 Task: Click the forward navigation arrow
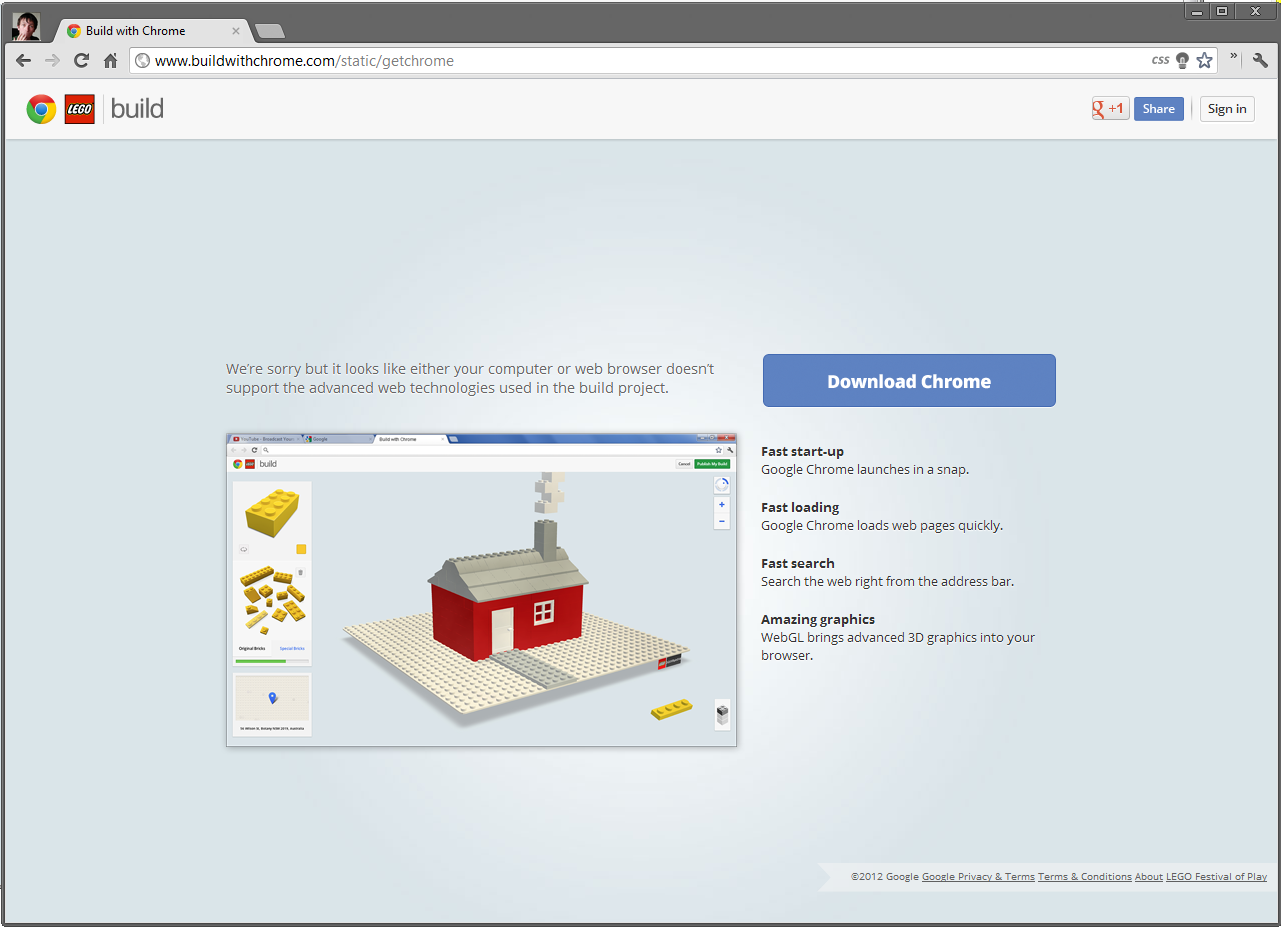[x=53, y=61]
